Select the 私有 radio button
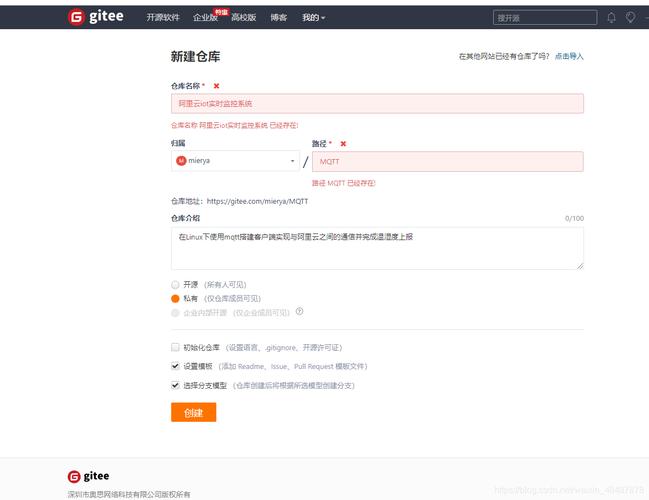 [175, 298]
